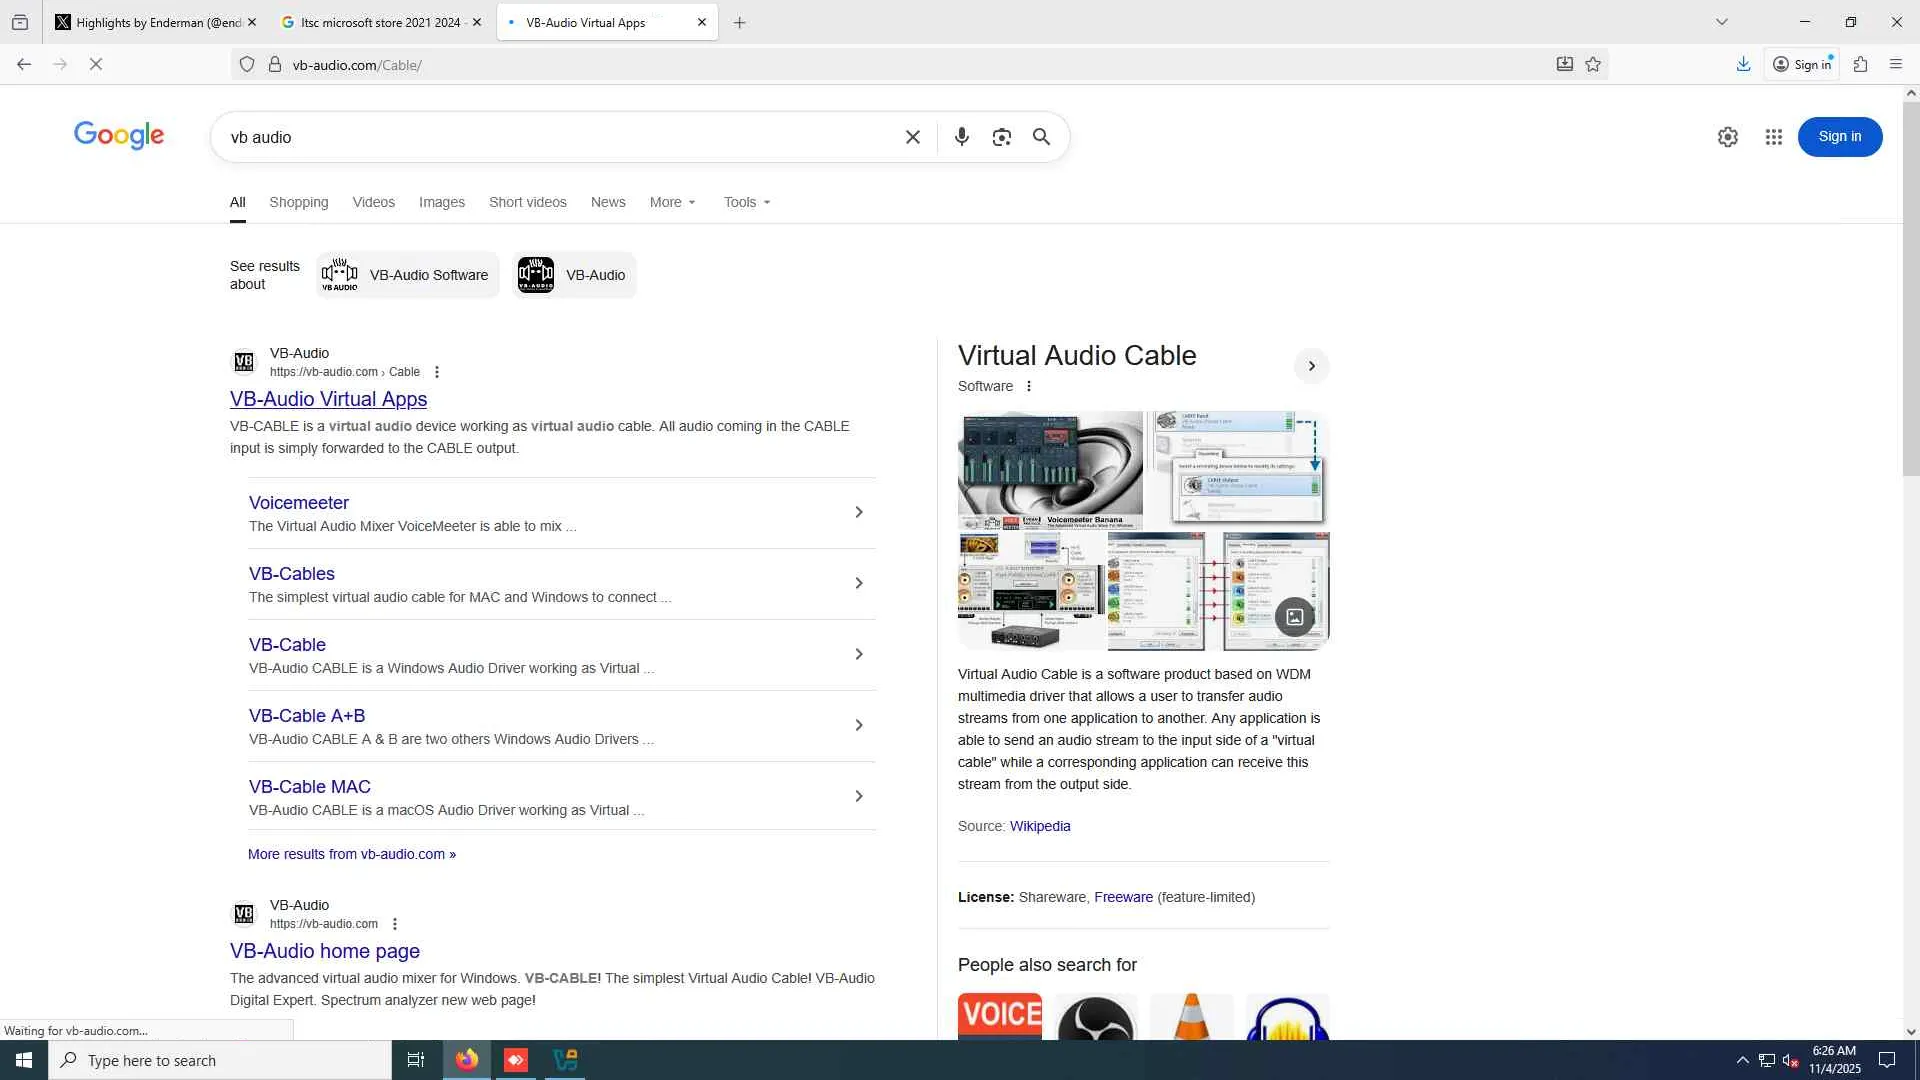The height and width of the screenshot is (1080, 1920).
Task: Expand the VB-Cable MAC sitelink arrow
Action: (858, 796)
